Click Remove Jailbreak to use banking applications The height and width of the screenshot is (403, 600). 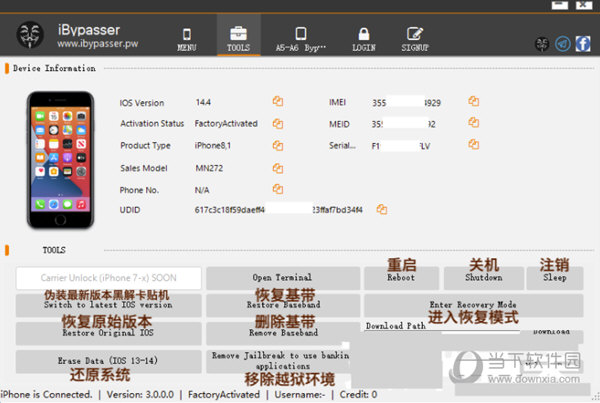pyautogui.click(x=279, y=361)
